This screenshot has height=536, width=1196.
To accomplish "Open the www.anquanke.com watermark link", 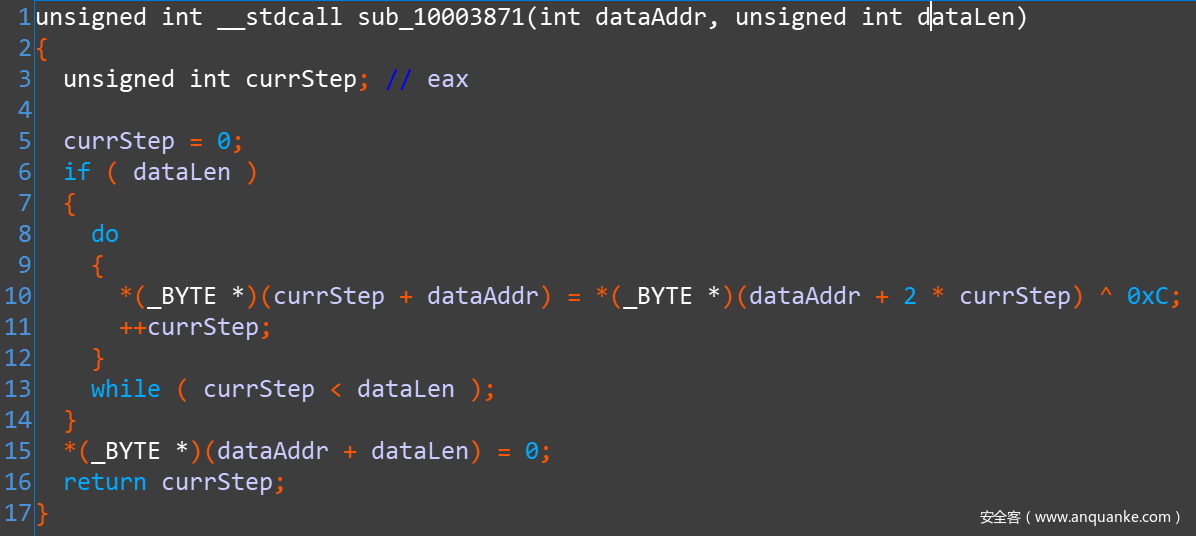I will point(1102,517).
